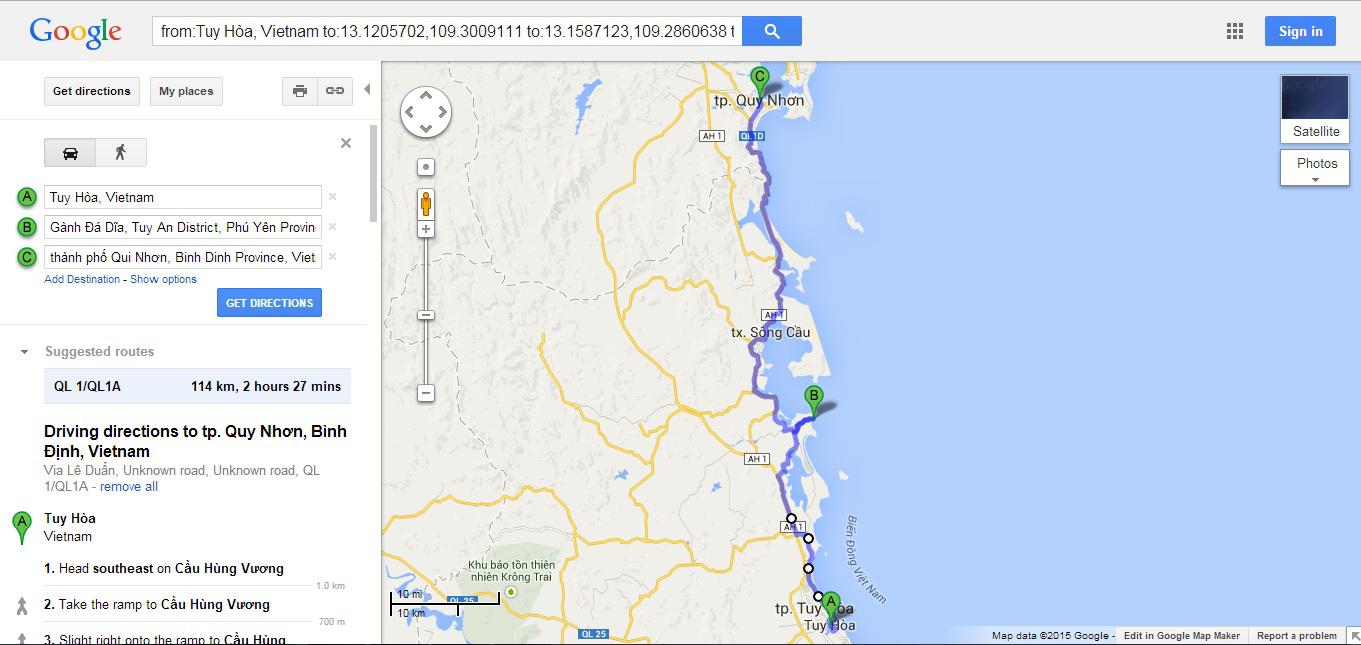
Task: Close the directions form X
Action: (x=346, y=143)
